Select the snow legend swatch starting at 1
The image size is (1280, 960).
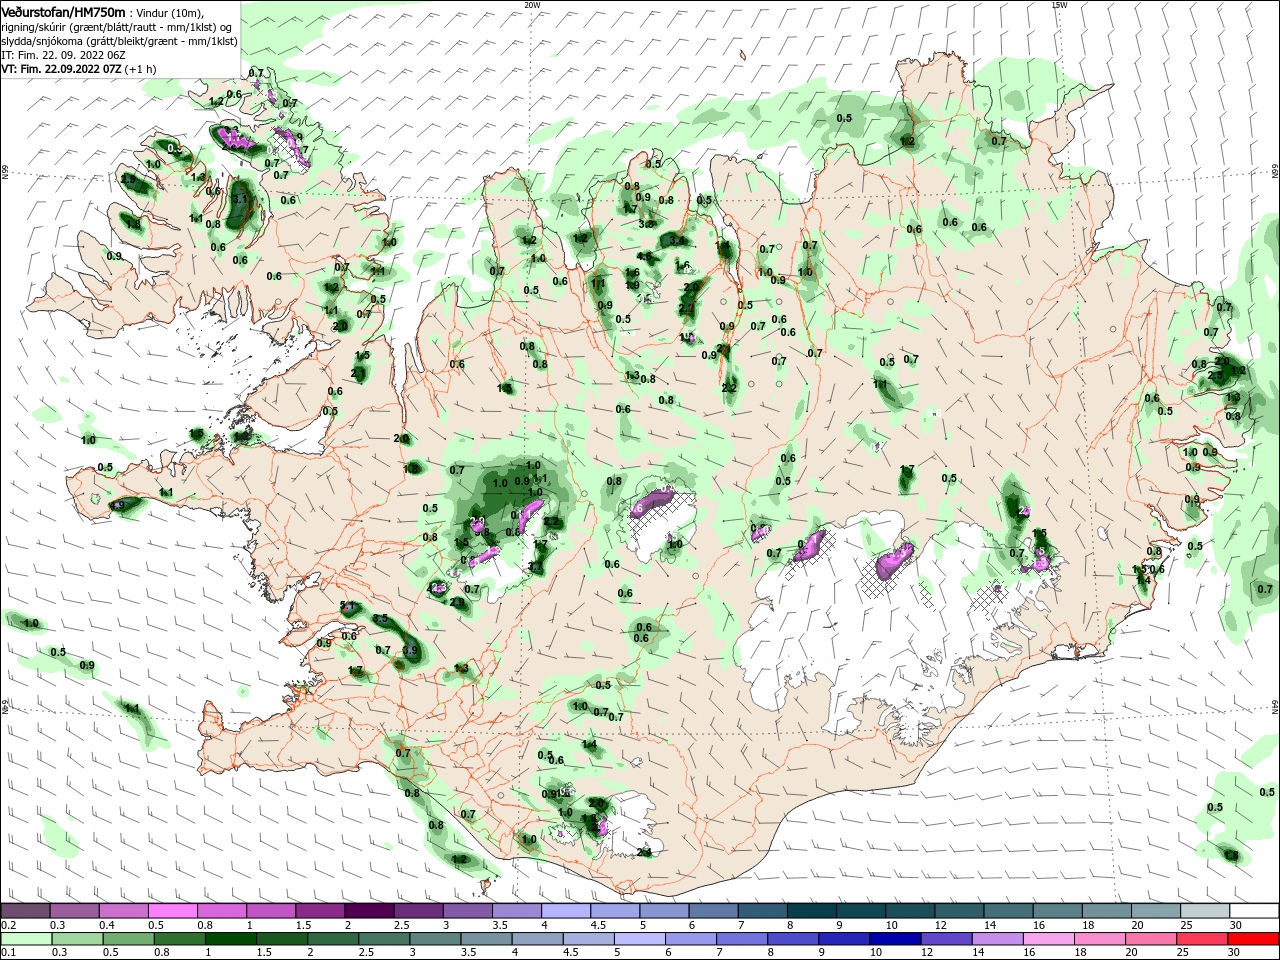(x=270, y=911)
